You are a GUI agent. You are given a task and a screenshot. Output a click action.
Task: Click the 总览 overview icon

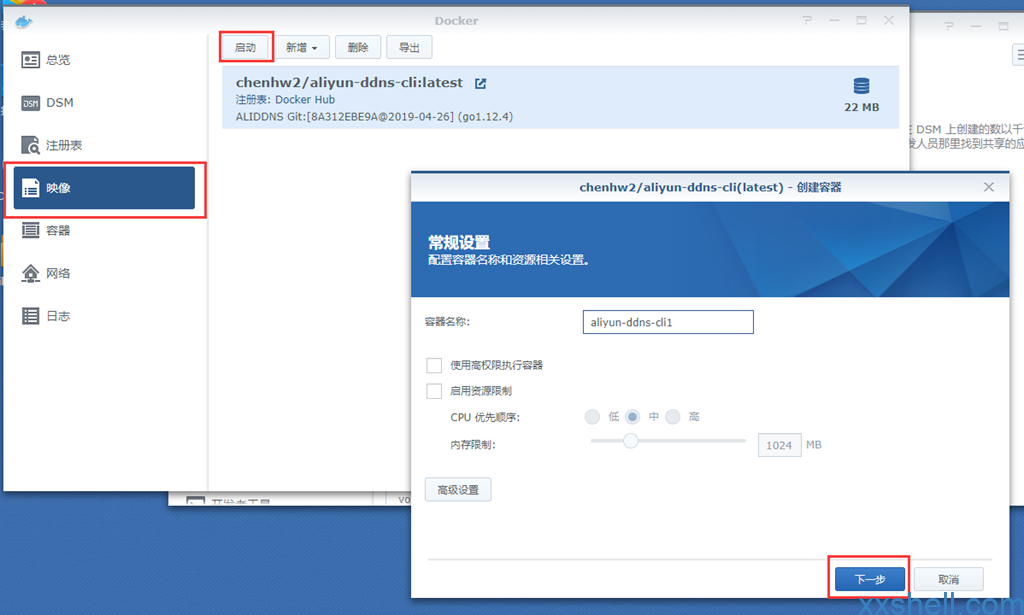(31, 60)
